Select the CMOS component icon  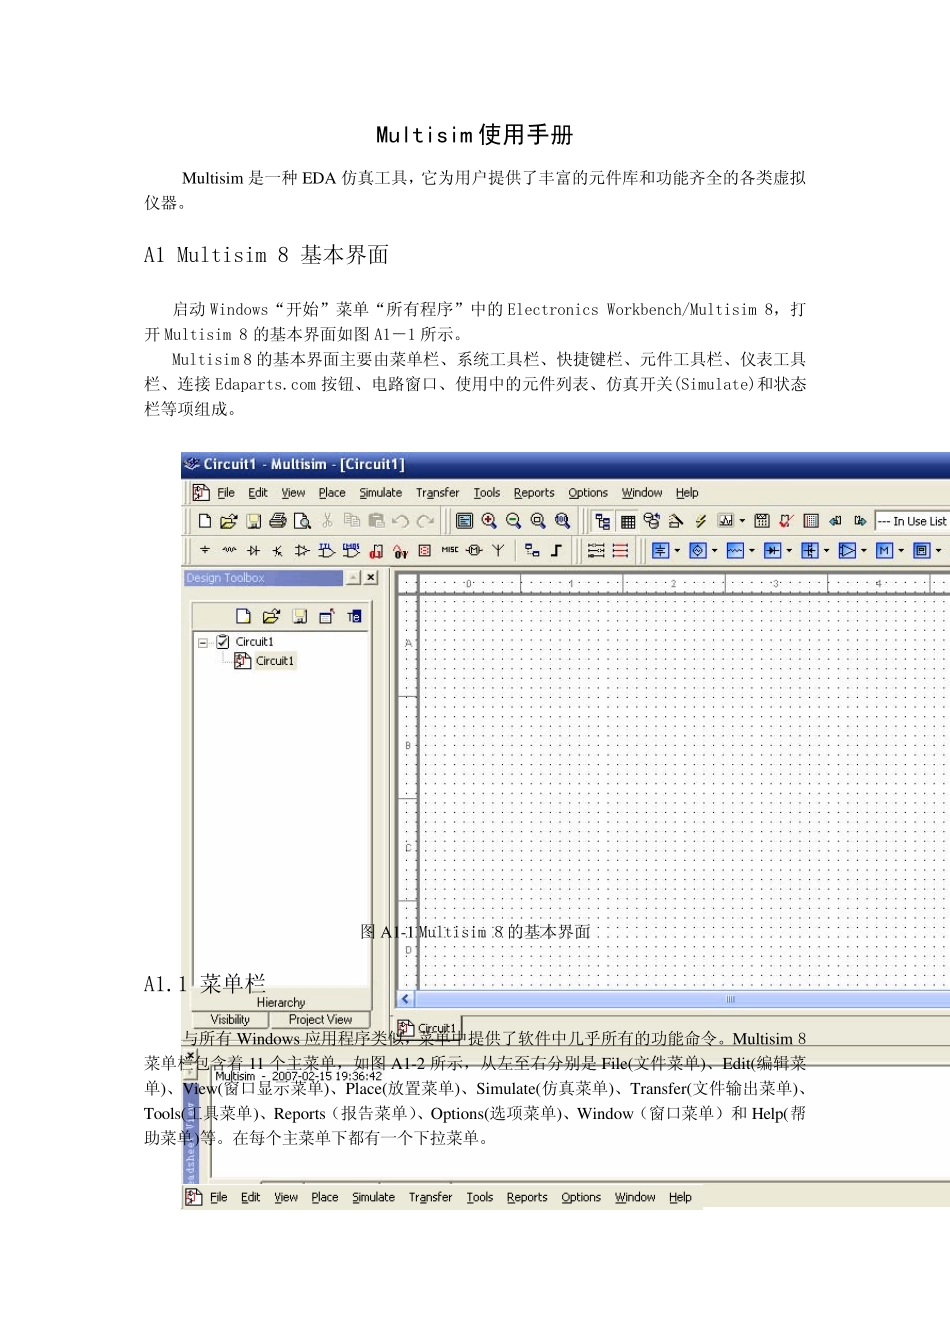[351, 550]
